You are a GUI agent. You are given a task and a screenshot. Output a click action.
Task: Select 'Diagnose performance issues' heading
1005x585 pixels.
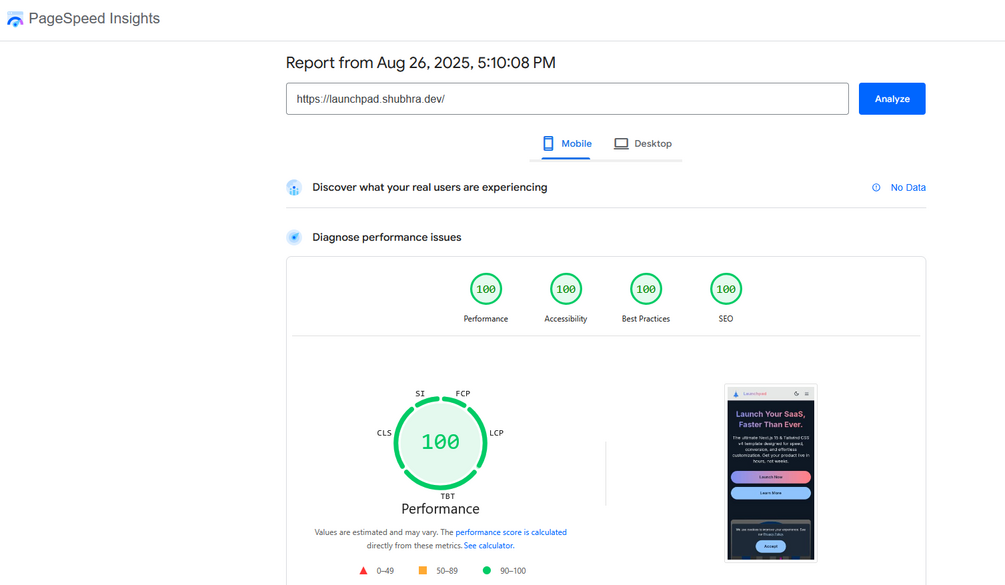386,237
